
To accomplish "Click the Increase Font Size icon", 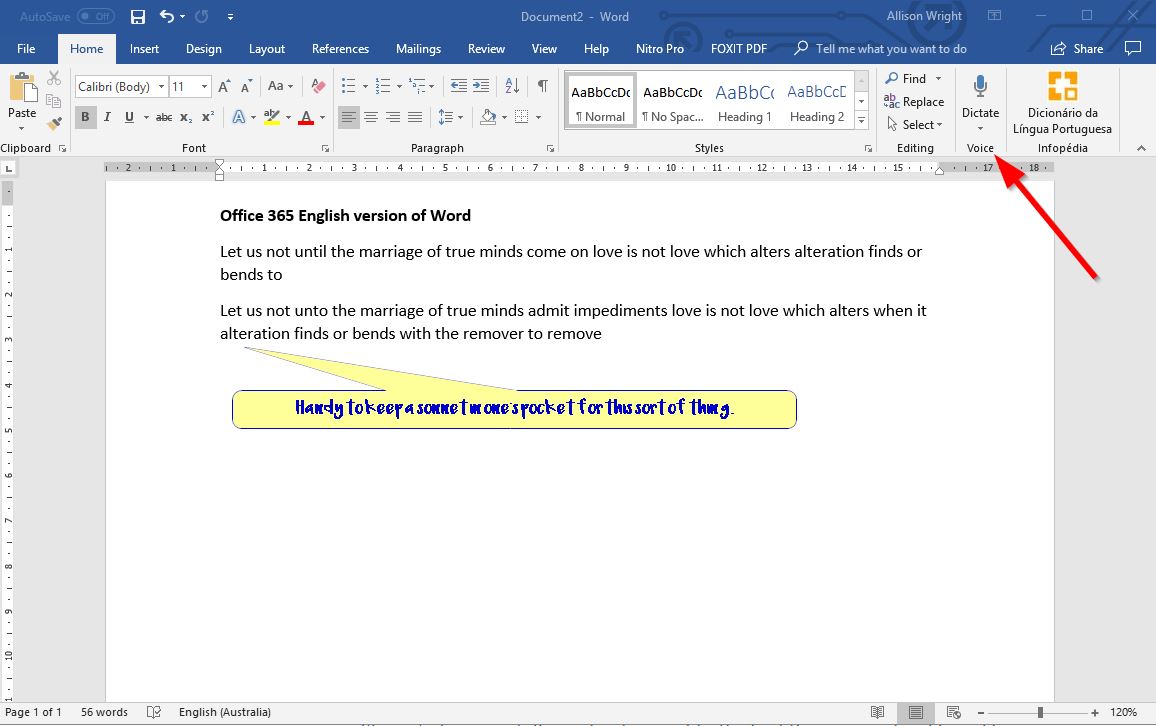I will (x=224, y=87).
